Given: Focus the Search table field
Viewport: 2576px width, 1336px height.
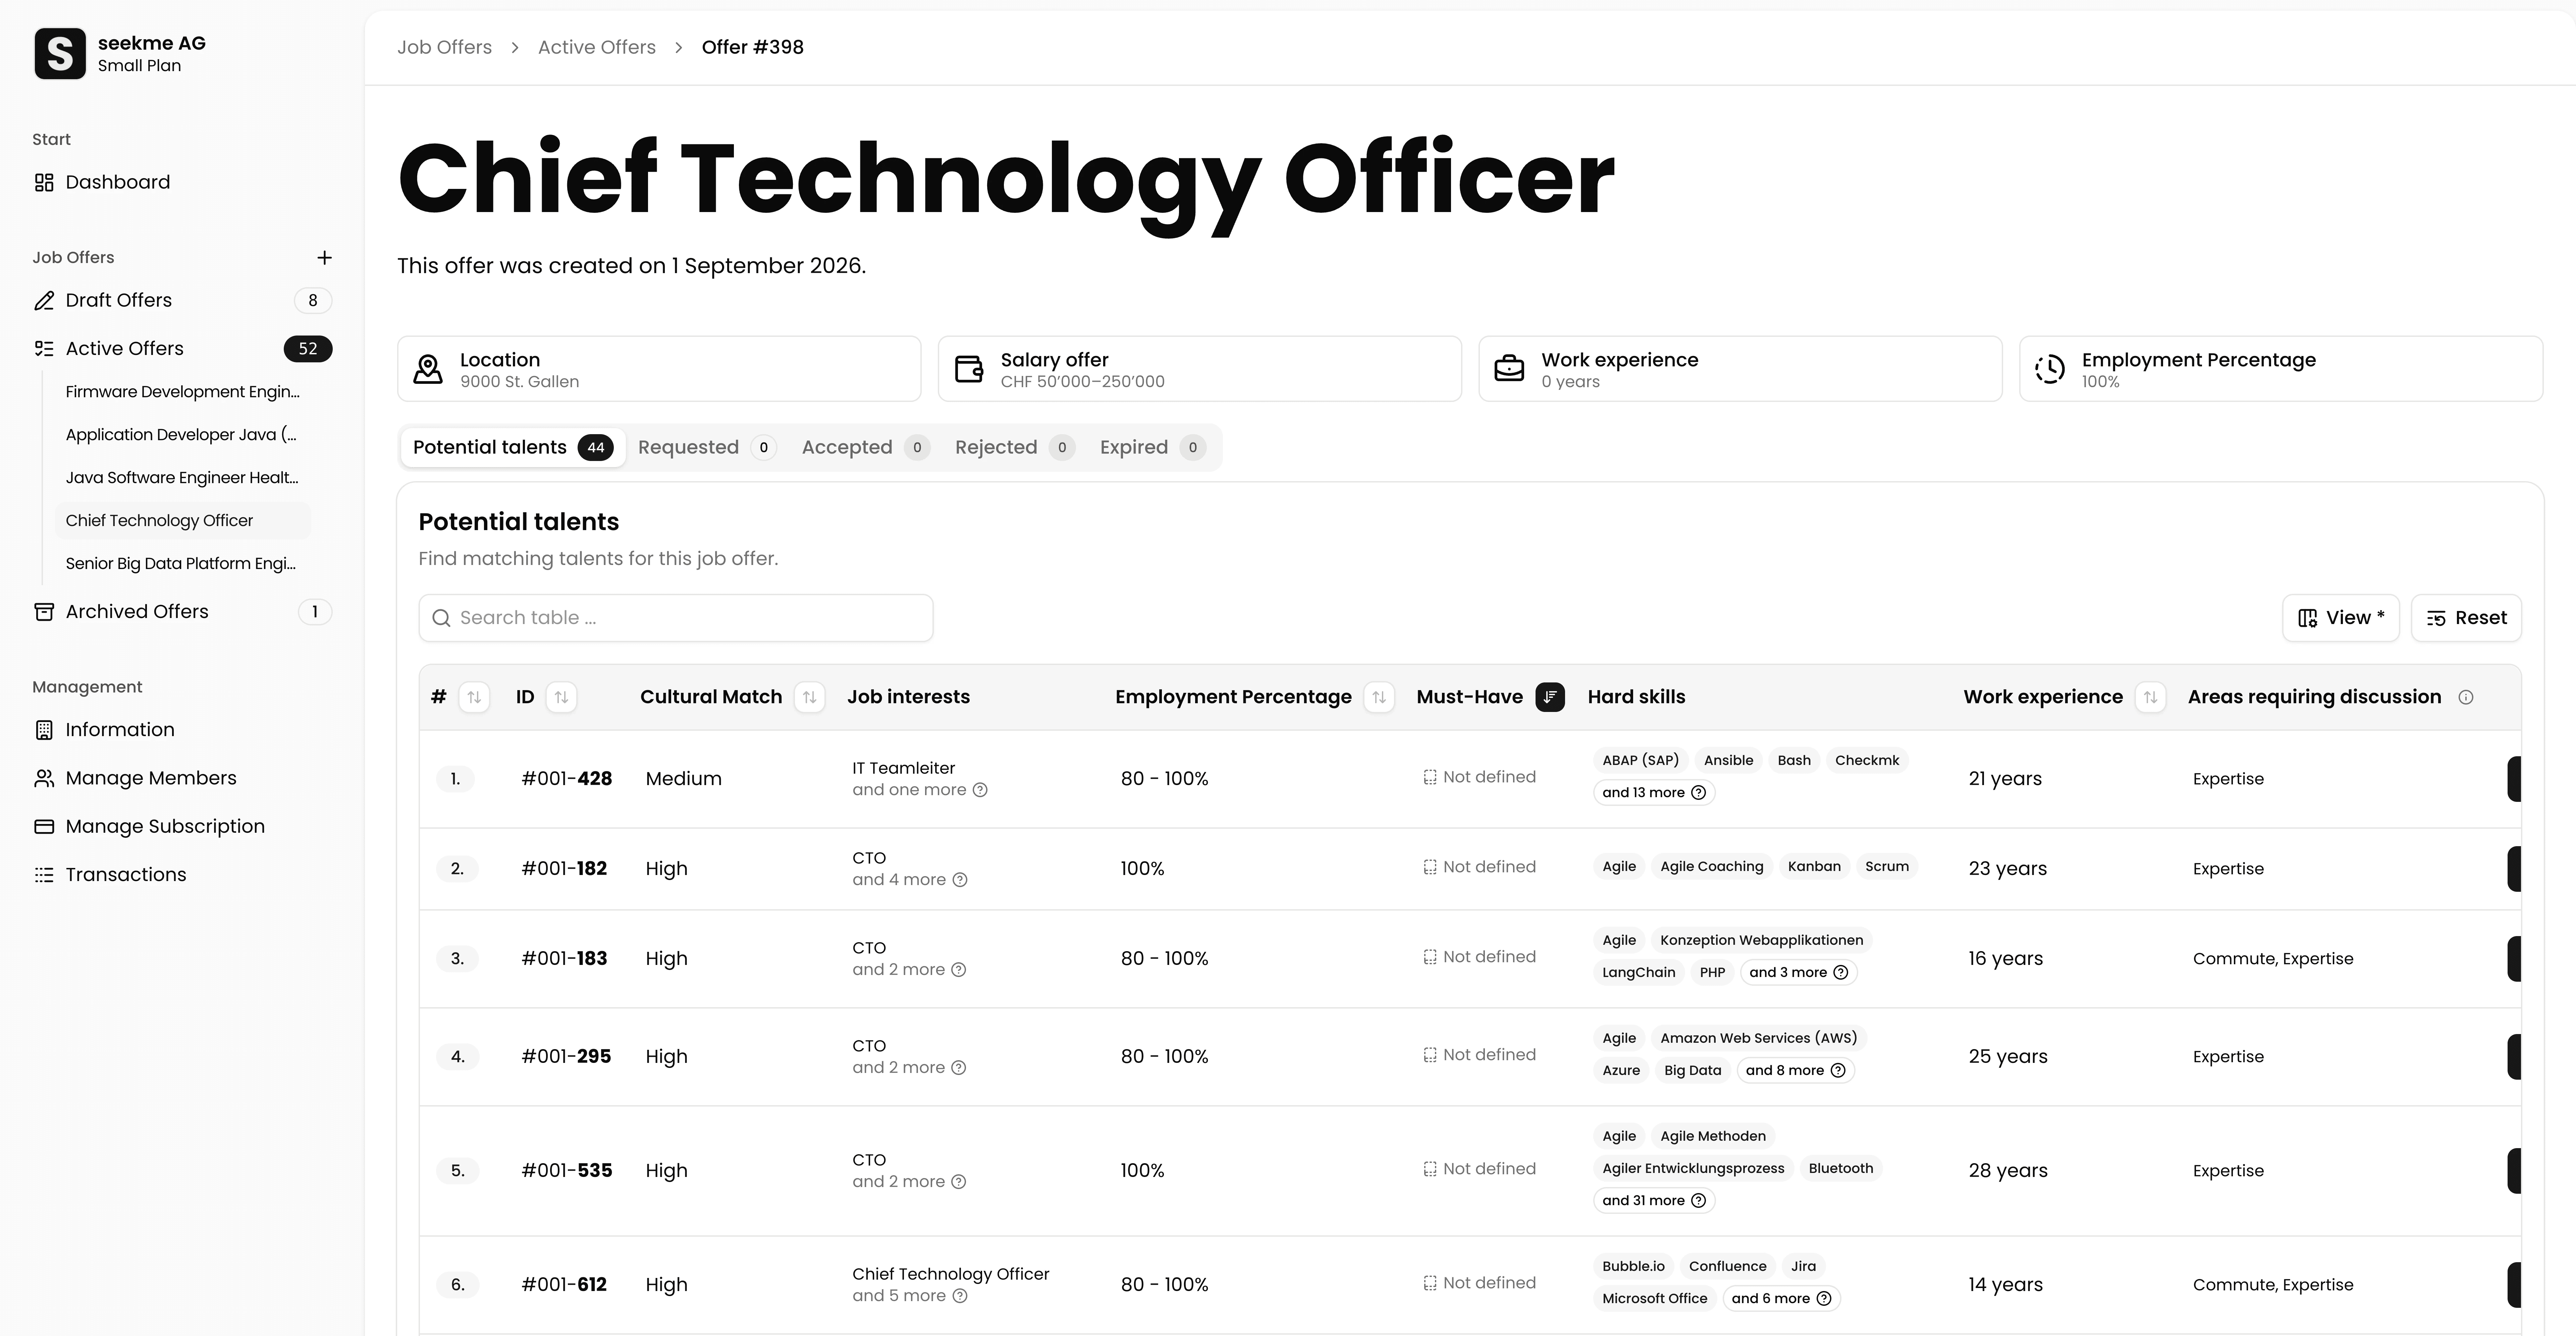Looking at the screenshot, I should point(676,618).
